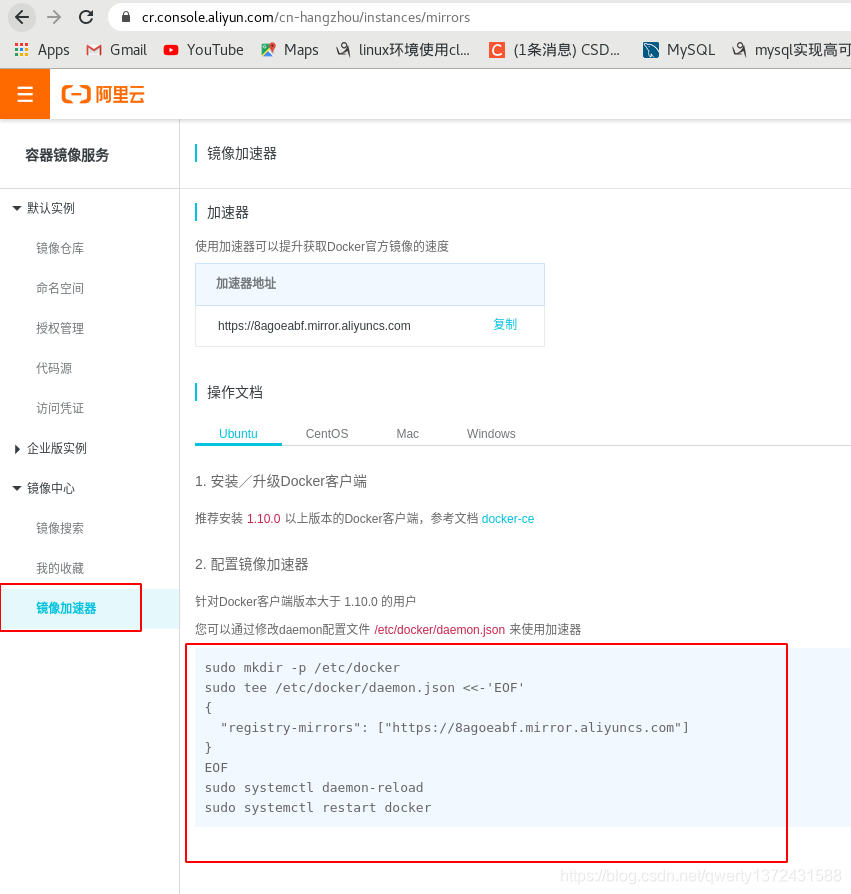Screen dimensions: 851x894
Task: Open the (1条消息) CSD... bookmark
Action: pos(554,50)
